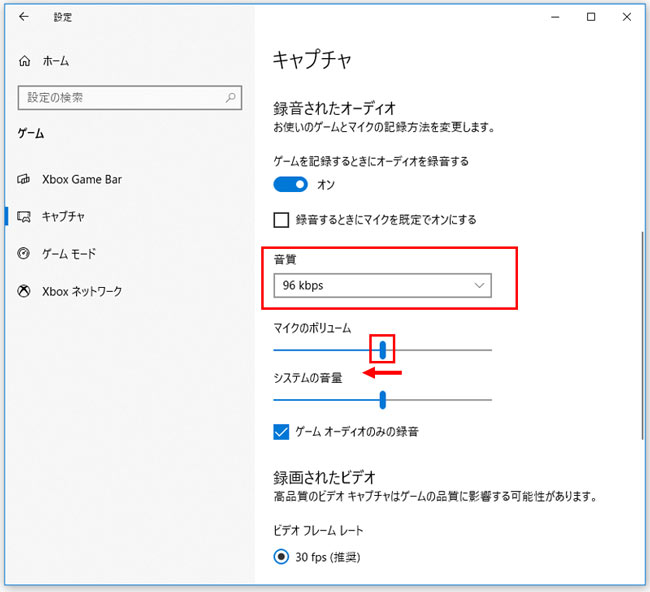Uncheck ゲーム オーディオのみの録音 checkbox

pos(281,432)
